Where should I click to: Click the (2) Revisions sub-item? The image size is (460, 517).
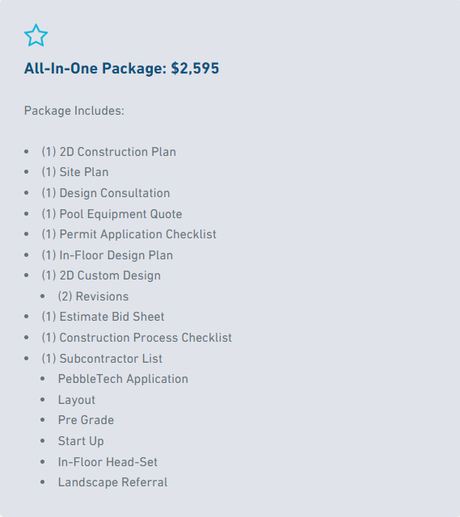[x=93, y=297]
